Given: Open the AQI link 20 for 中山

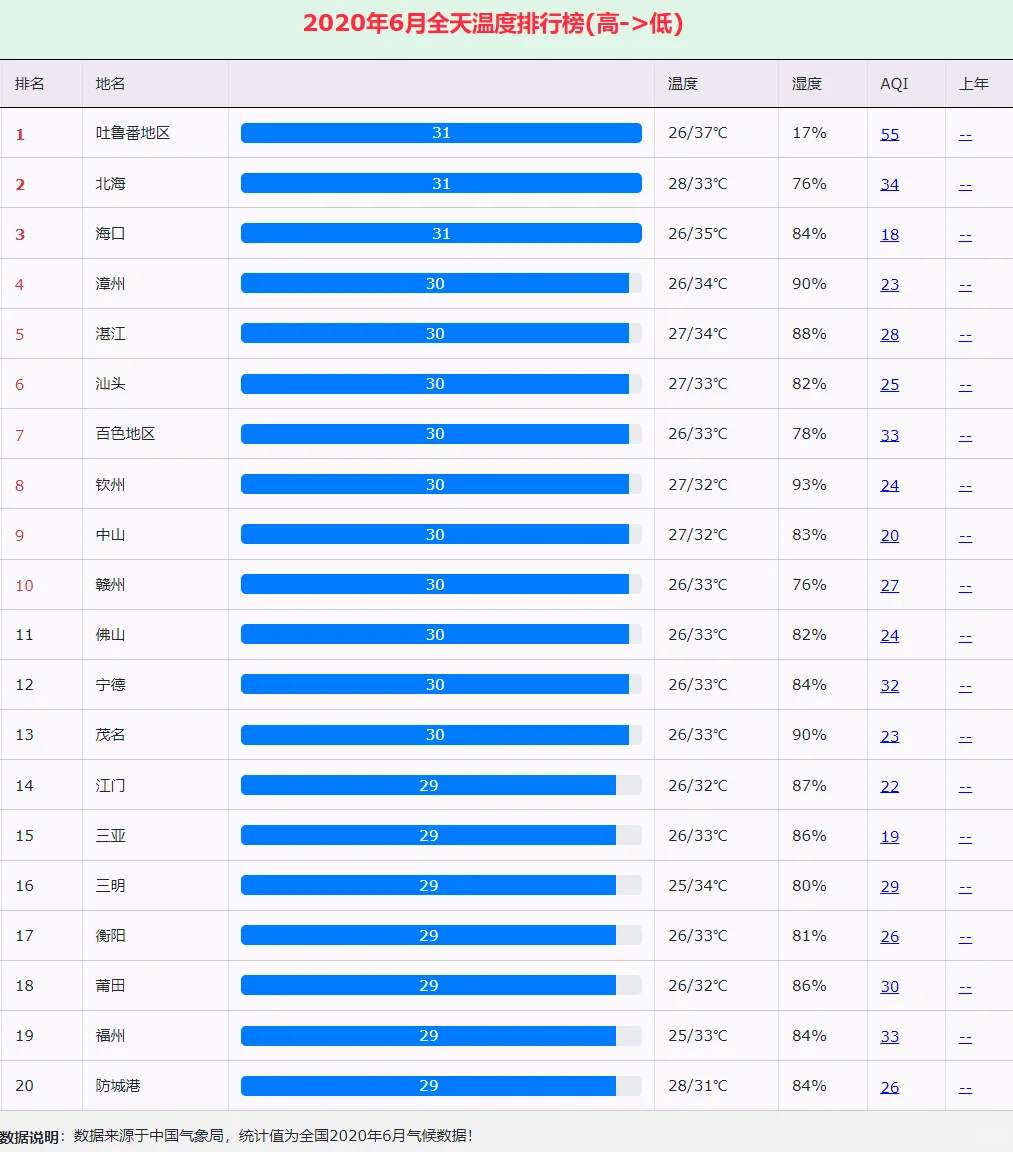Looking at the screenshot, I should coord(890,536).
